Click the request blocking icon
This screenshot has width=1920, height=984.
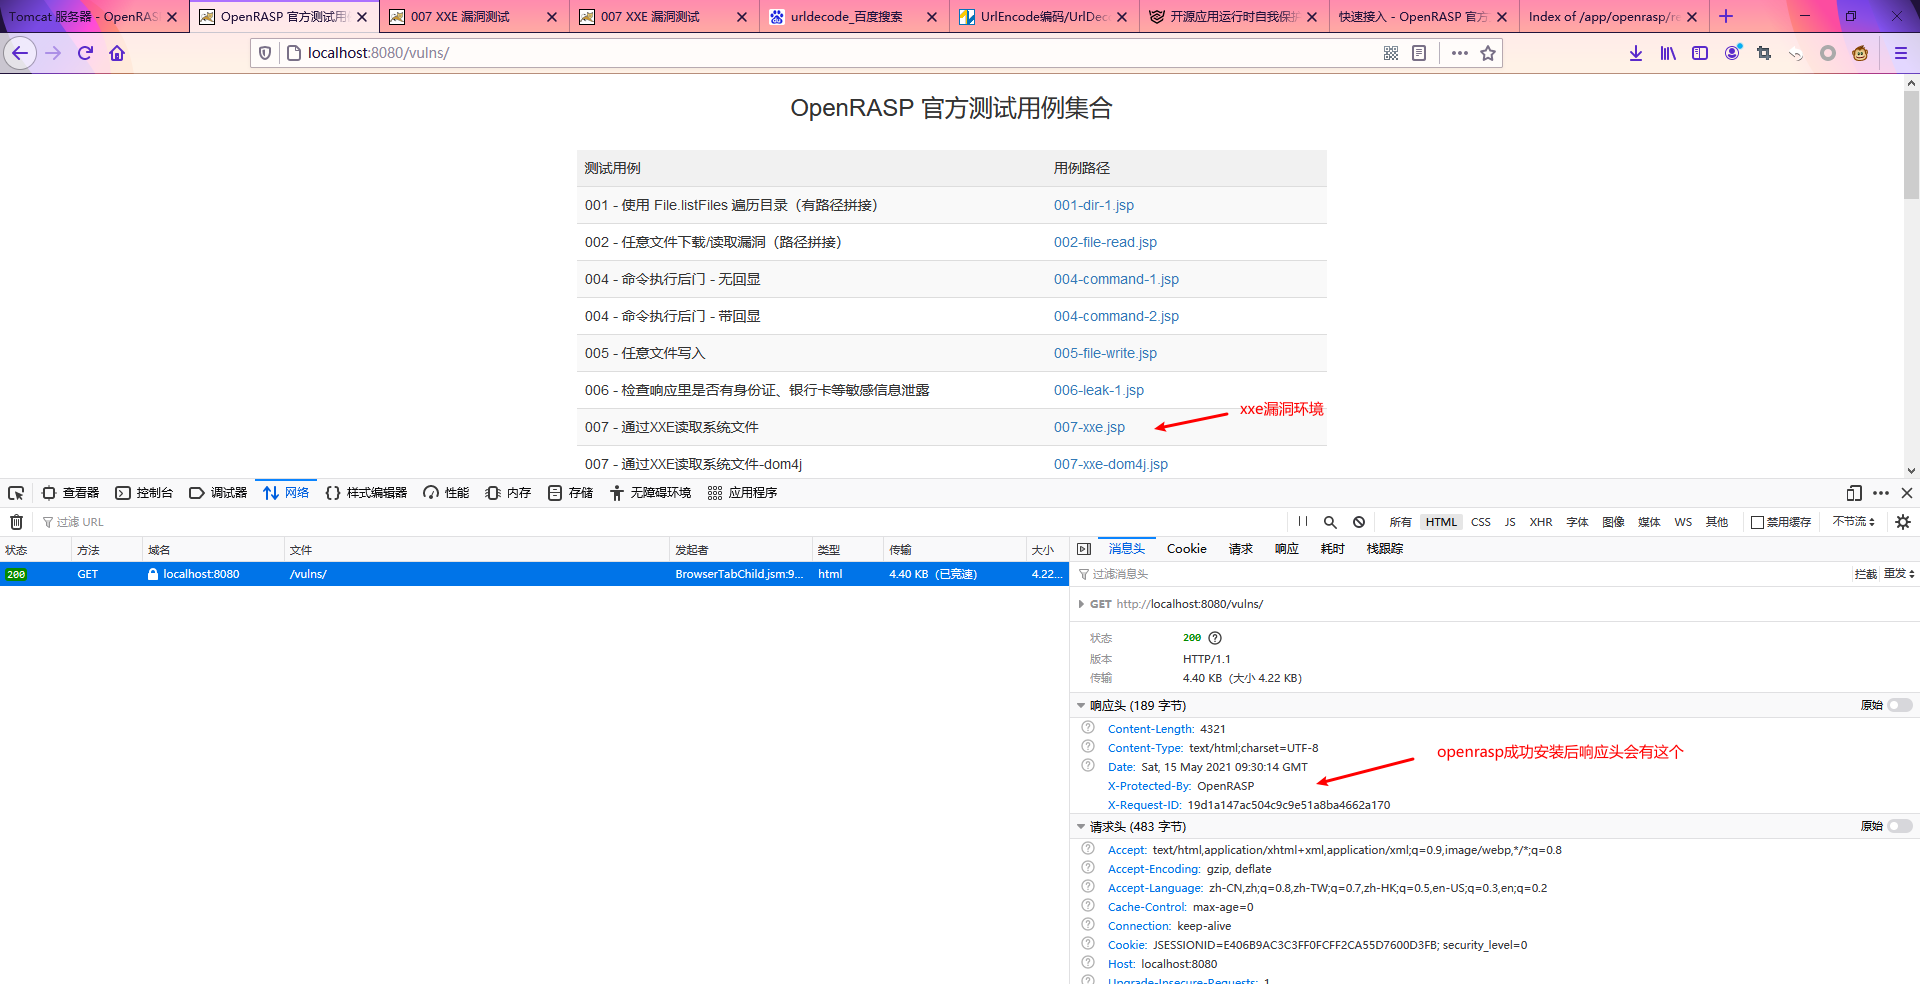pyautogui.click(x=1359, y=522)
